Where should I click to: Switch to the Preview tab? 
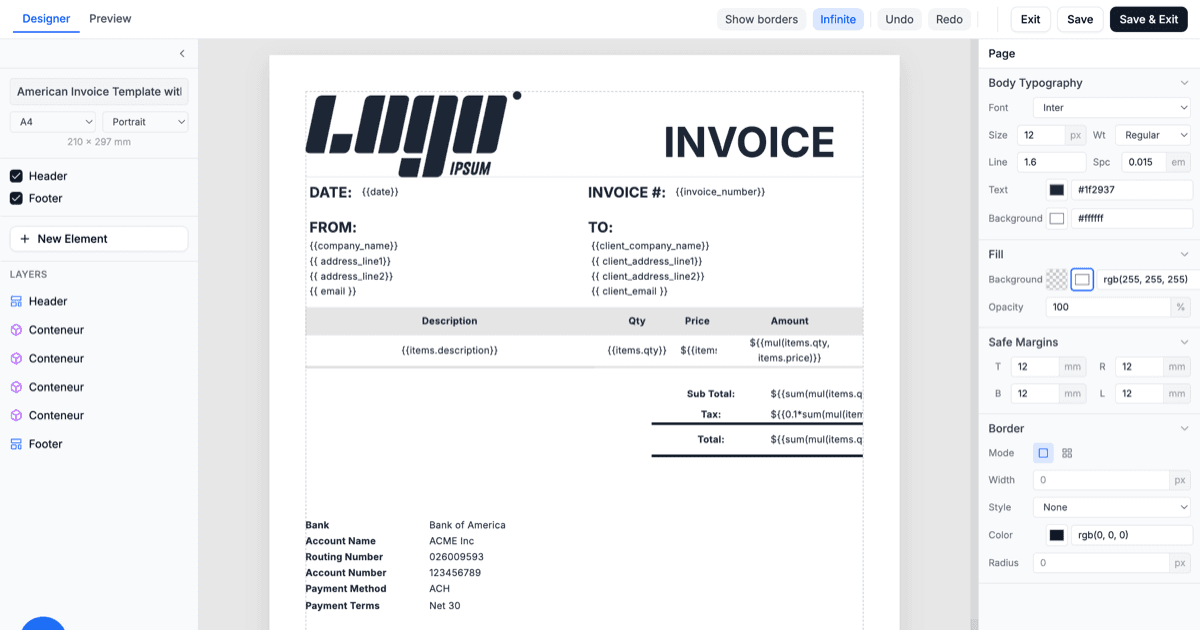(110, 18)
